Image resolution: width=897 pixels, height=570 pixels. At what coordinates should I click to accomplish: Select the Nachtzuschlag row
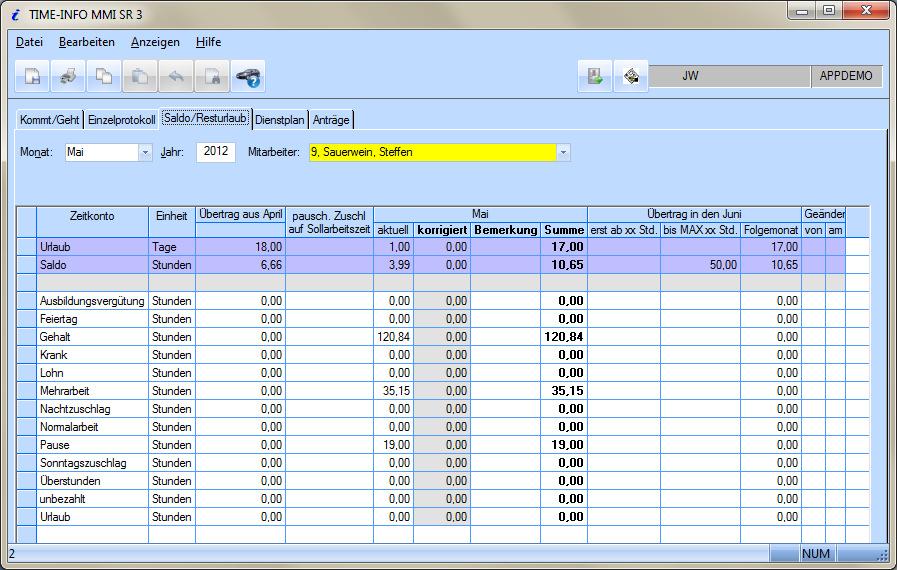point(442,409)
